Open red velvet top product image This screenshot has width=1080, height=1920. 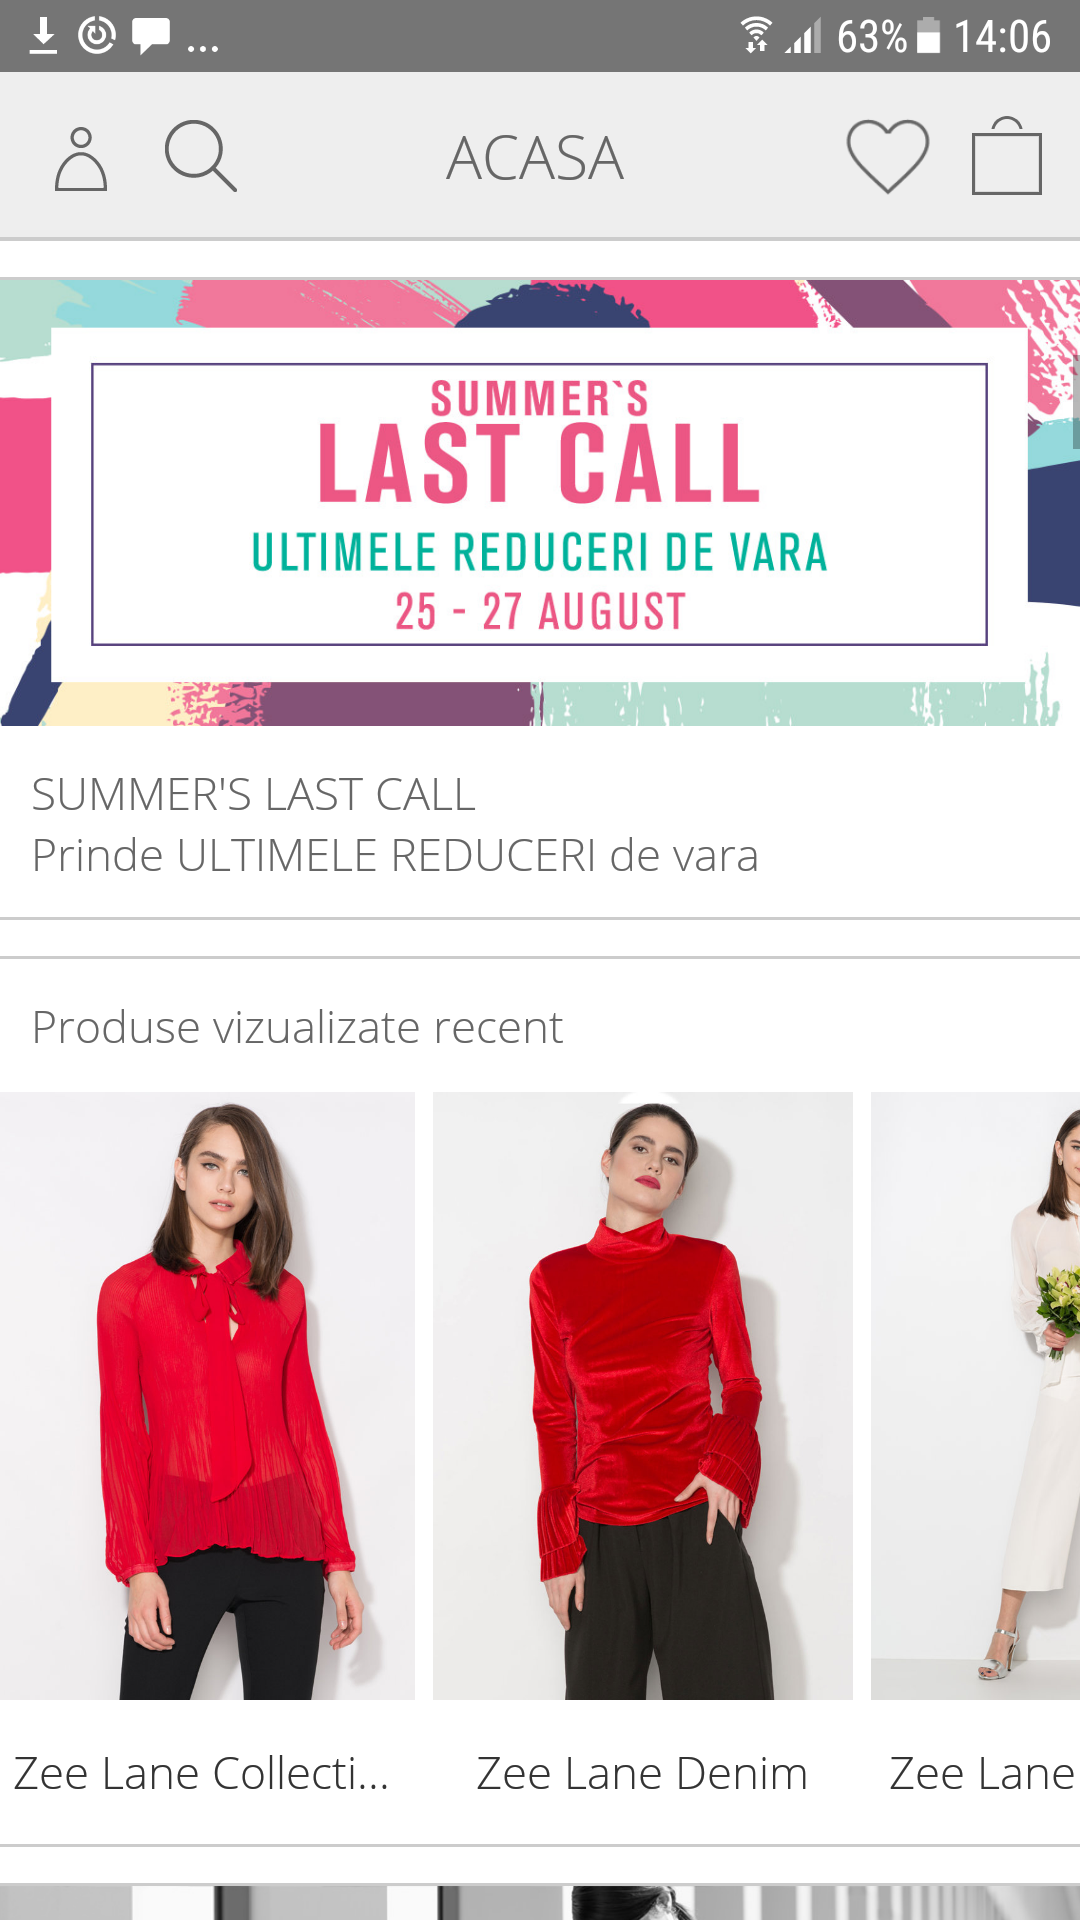643,1396
